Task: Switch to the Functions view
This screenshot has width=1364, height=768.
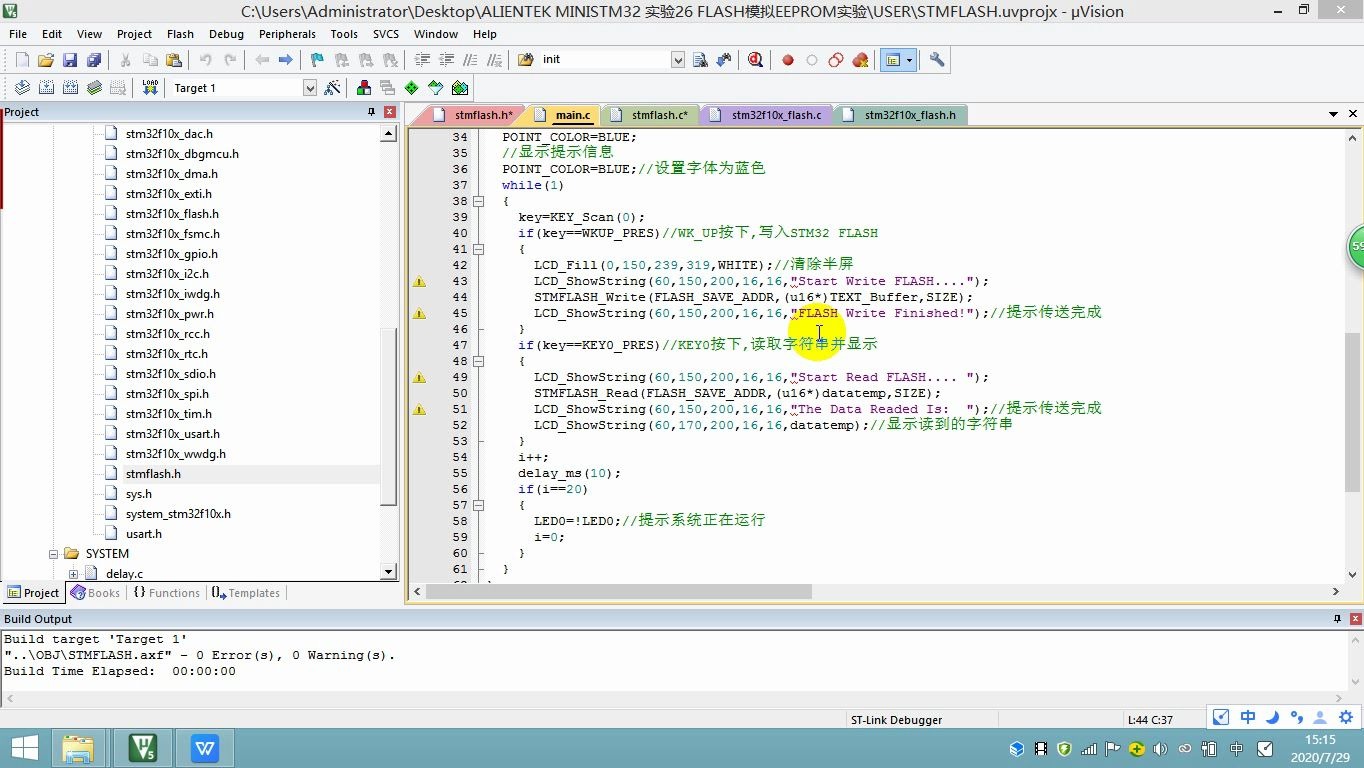Action: [x=166, y=592]
